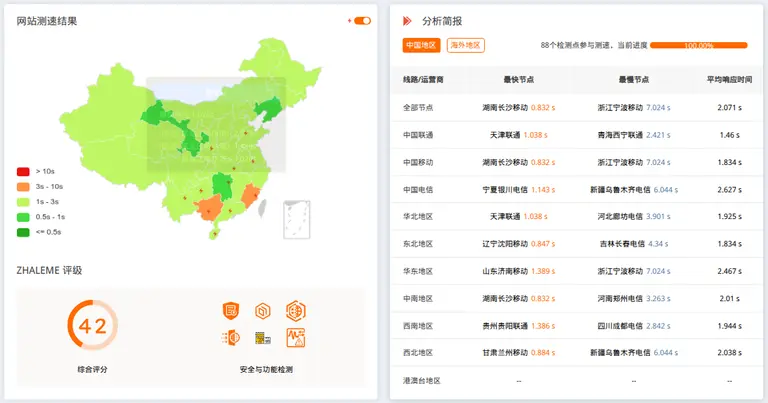Click the hexagon globe network icon
Screen dimensions: 768x403
(296, 311)
